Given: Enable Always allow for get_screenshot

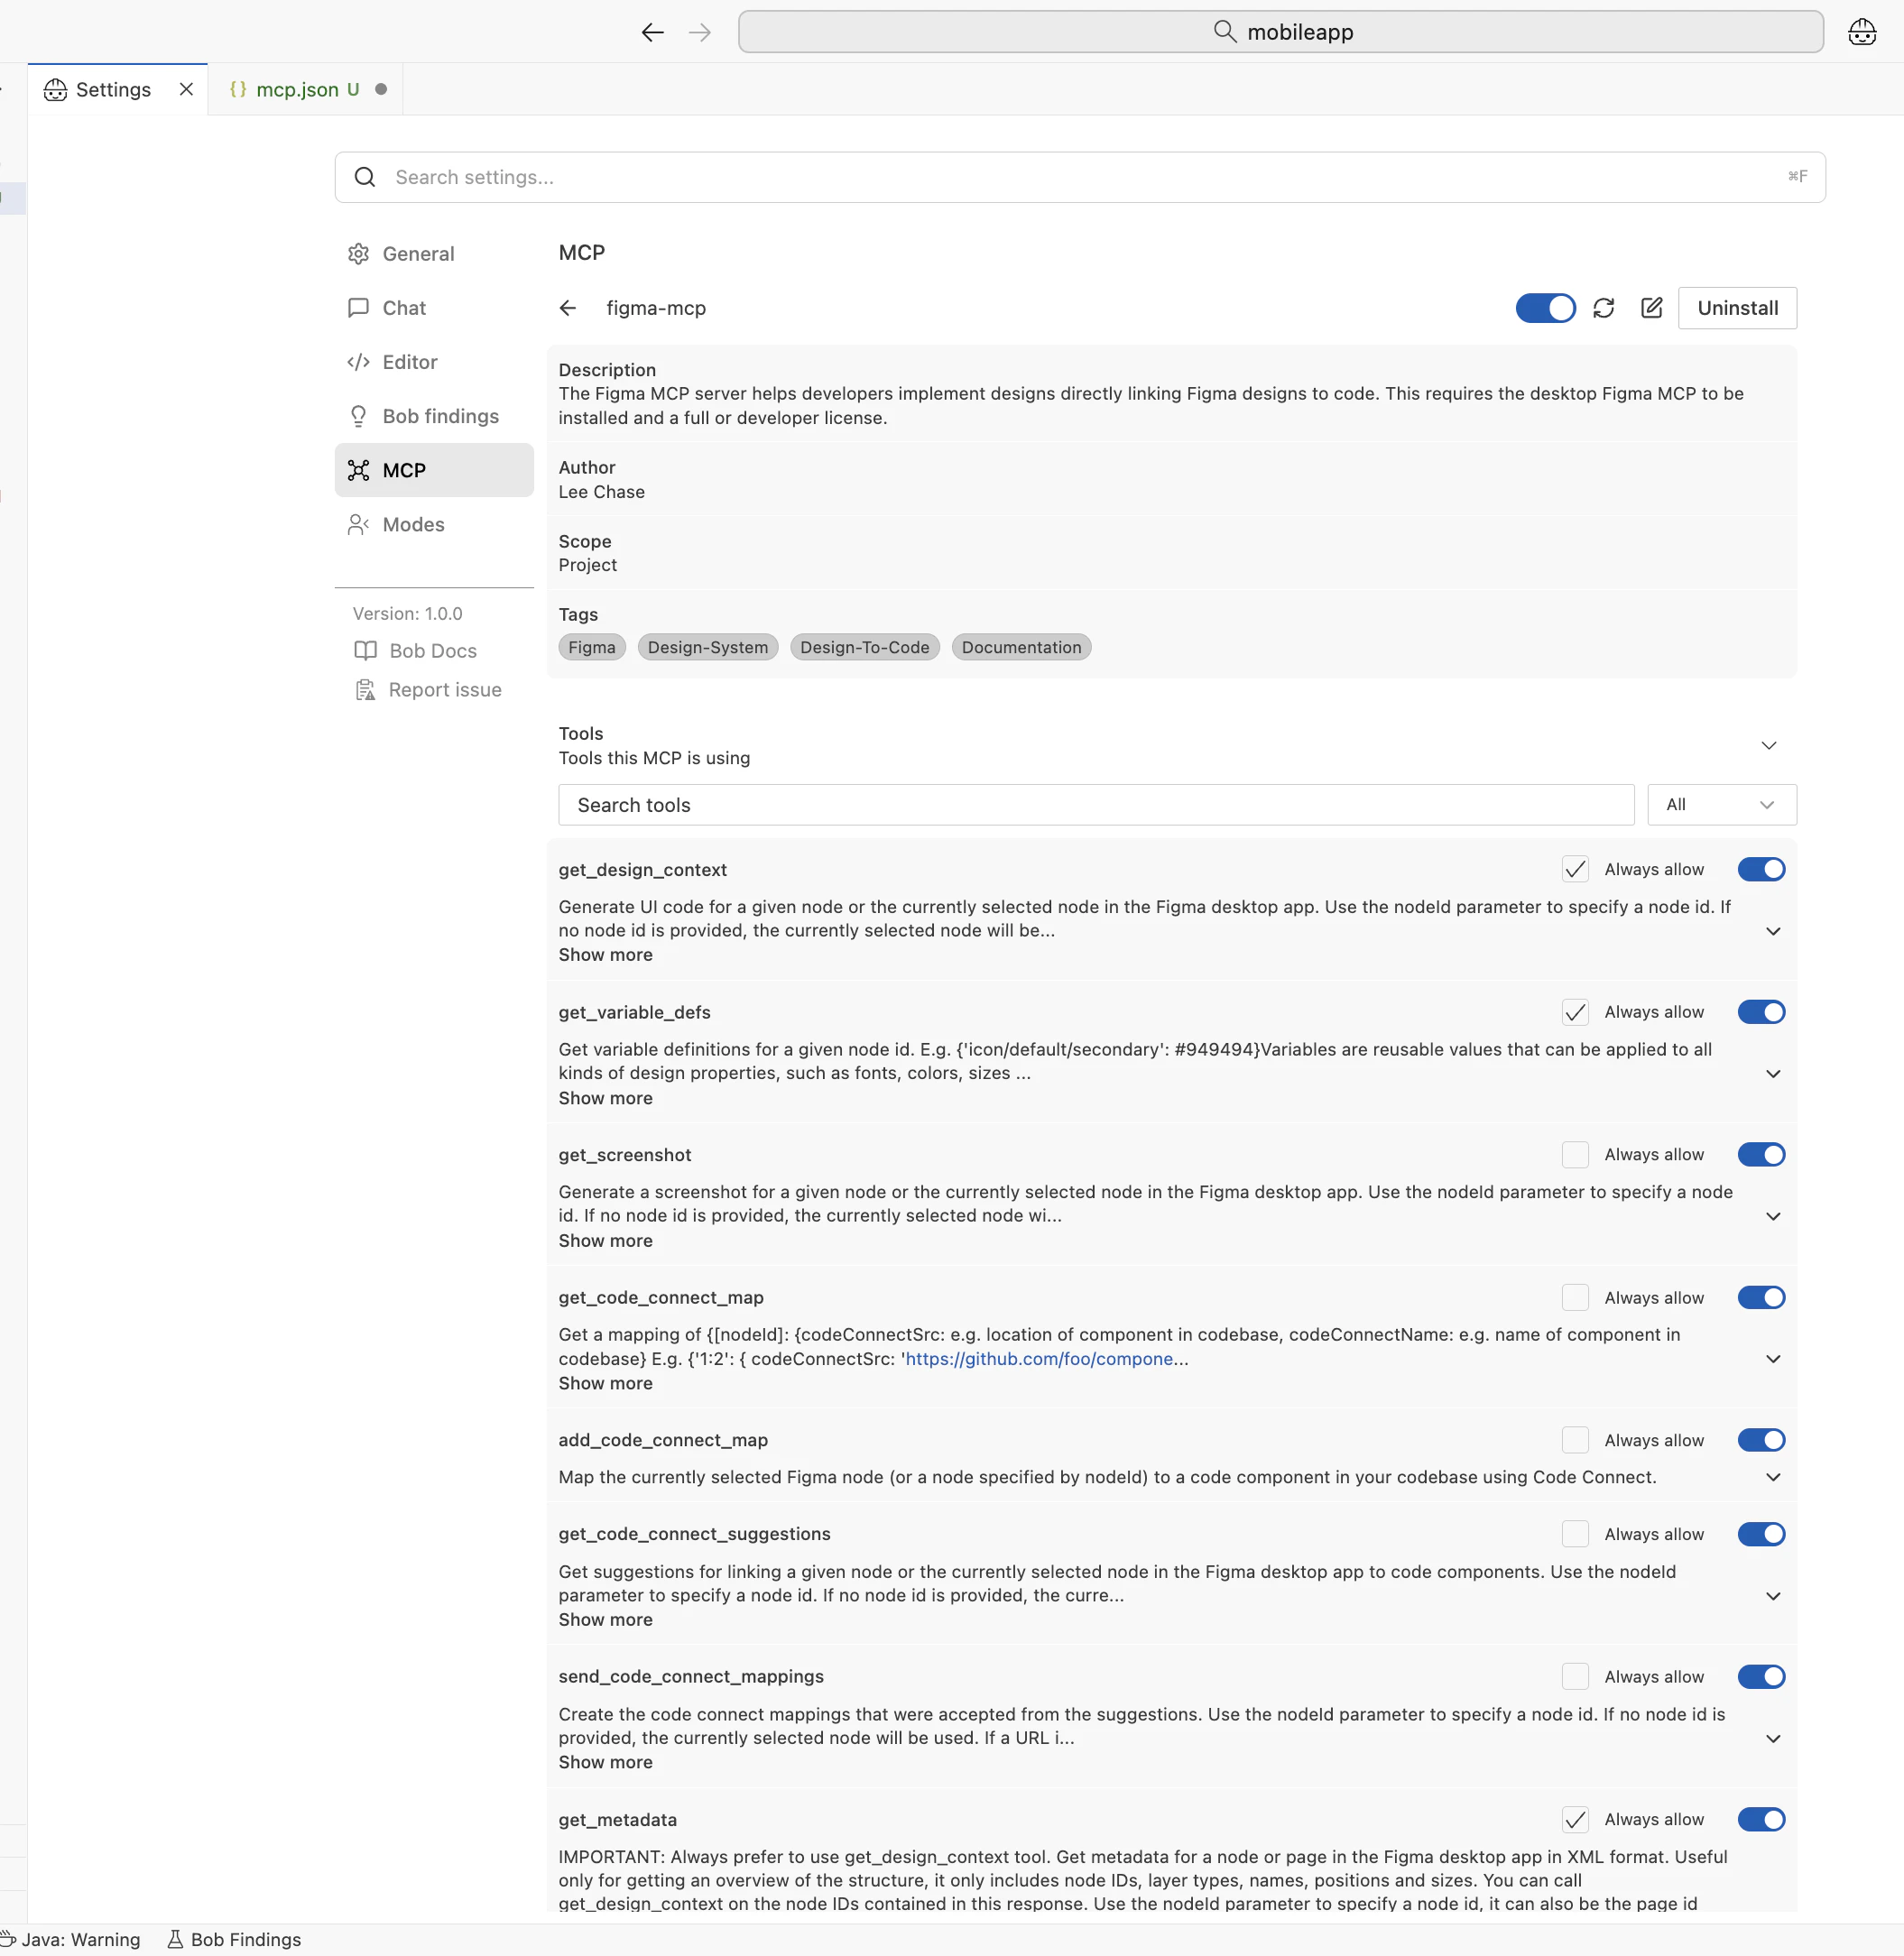Looking at the screenshot, I should click(1575, 1155).
